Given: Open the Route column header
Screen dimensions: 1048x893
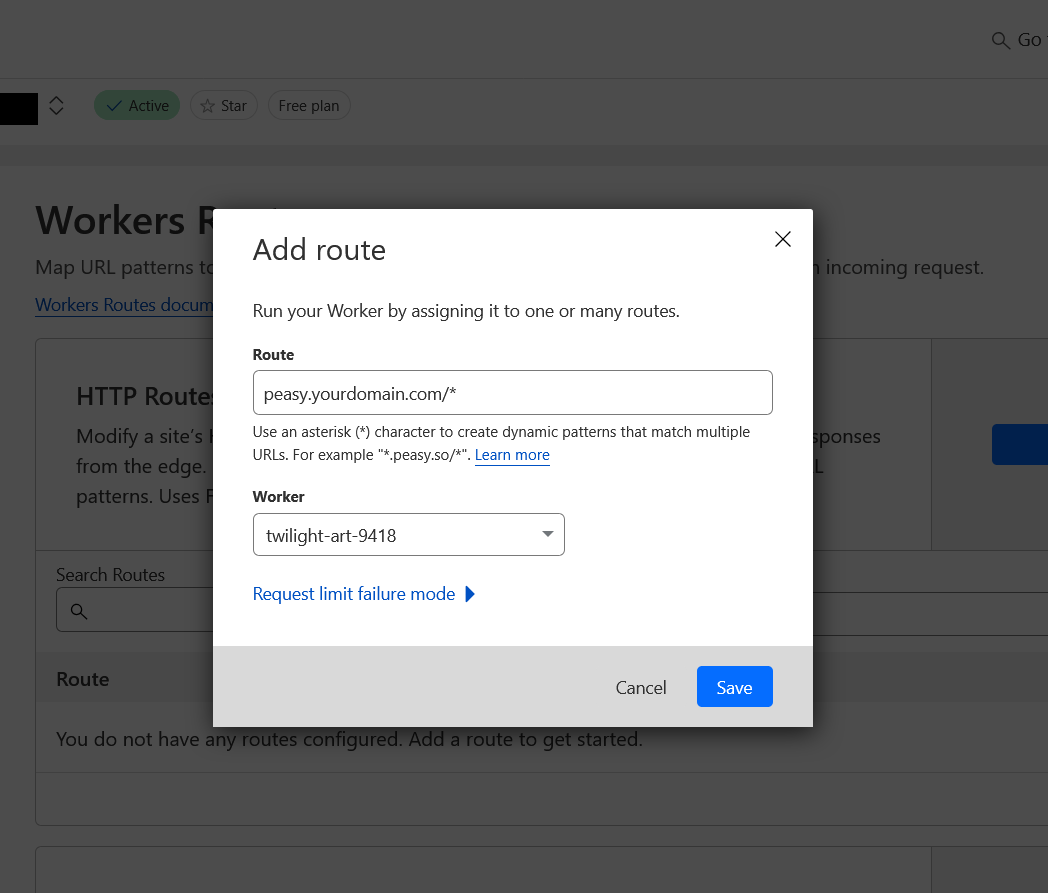Looking at the screenshot, I should [83, 679].
